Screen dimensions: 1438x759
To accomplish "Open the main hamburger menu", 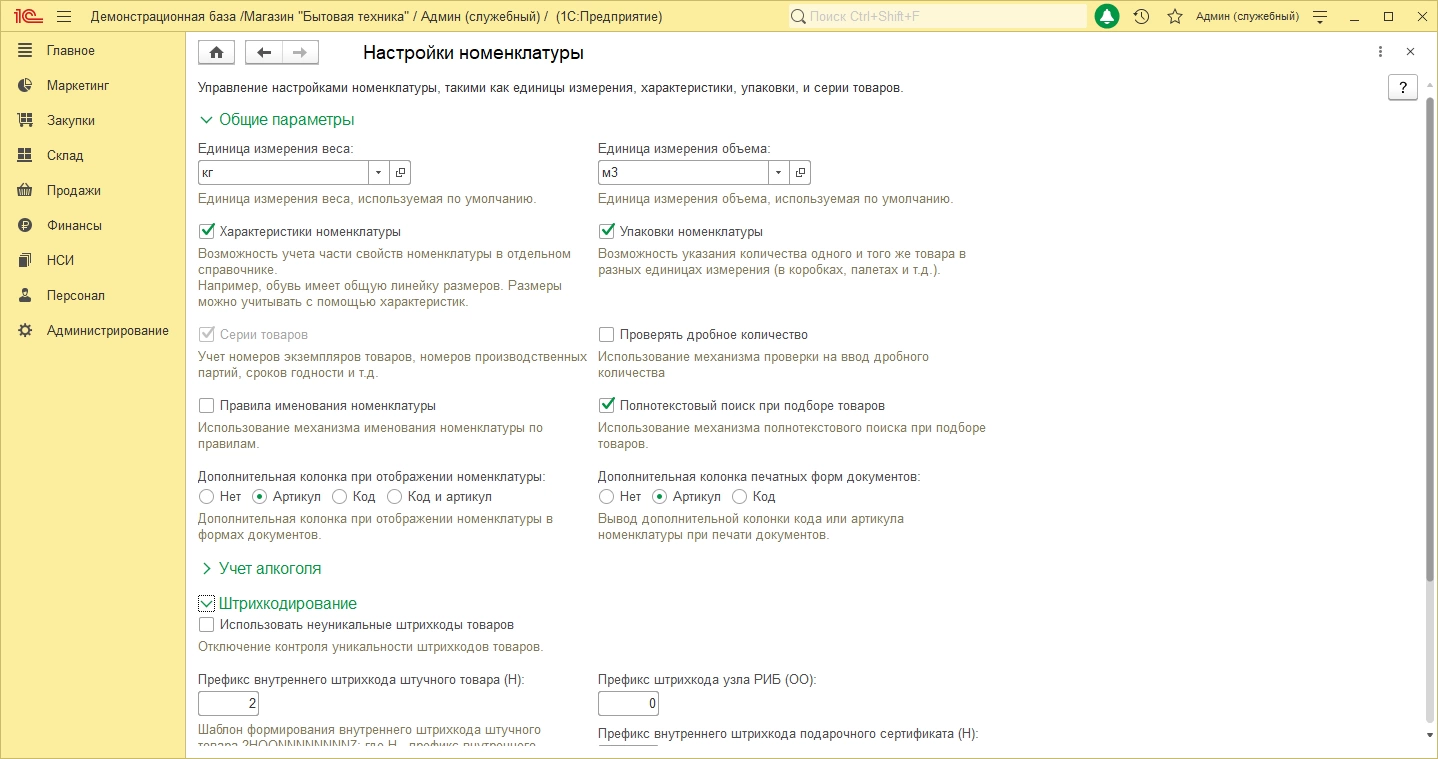I will tap(64, 16).
